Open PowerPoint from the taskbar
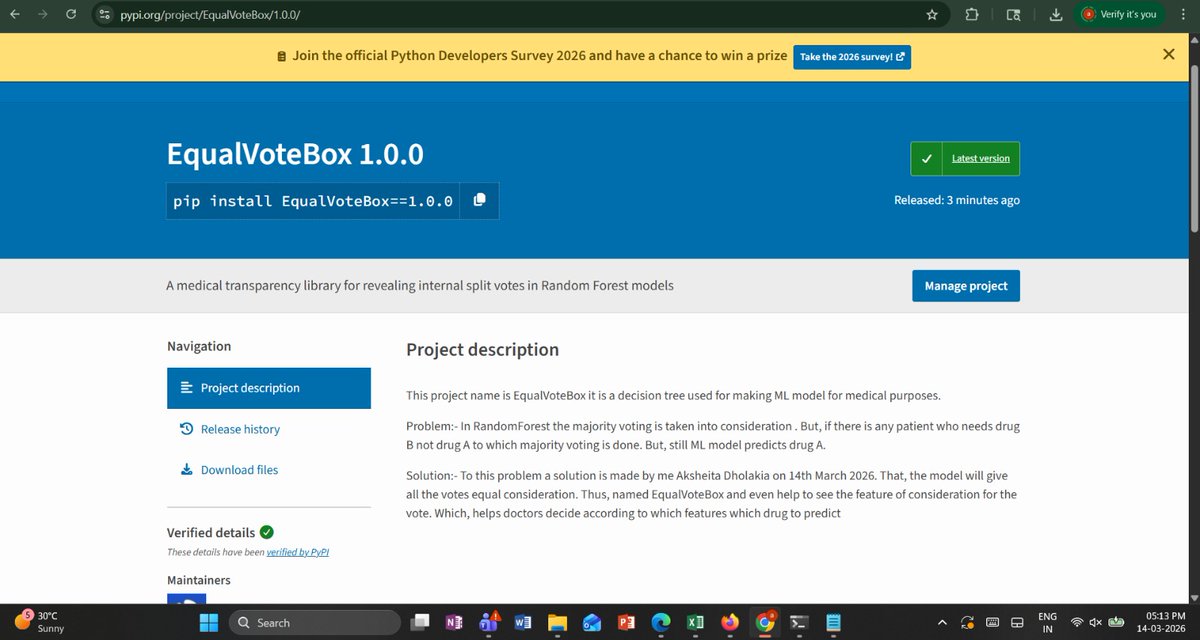Image resolution: width=1200 pixels, height=640 pixels. 627,623
